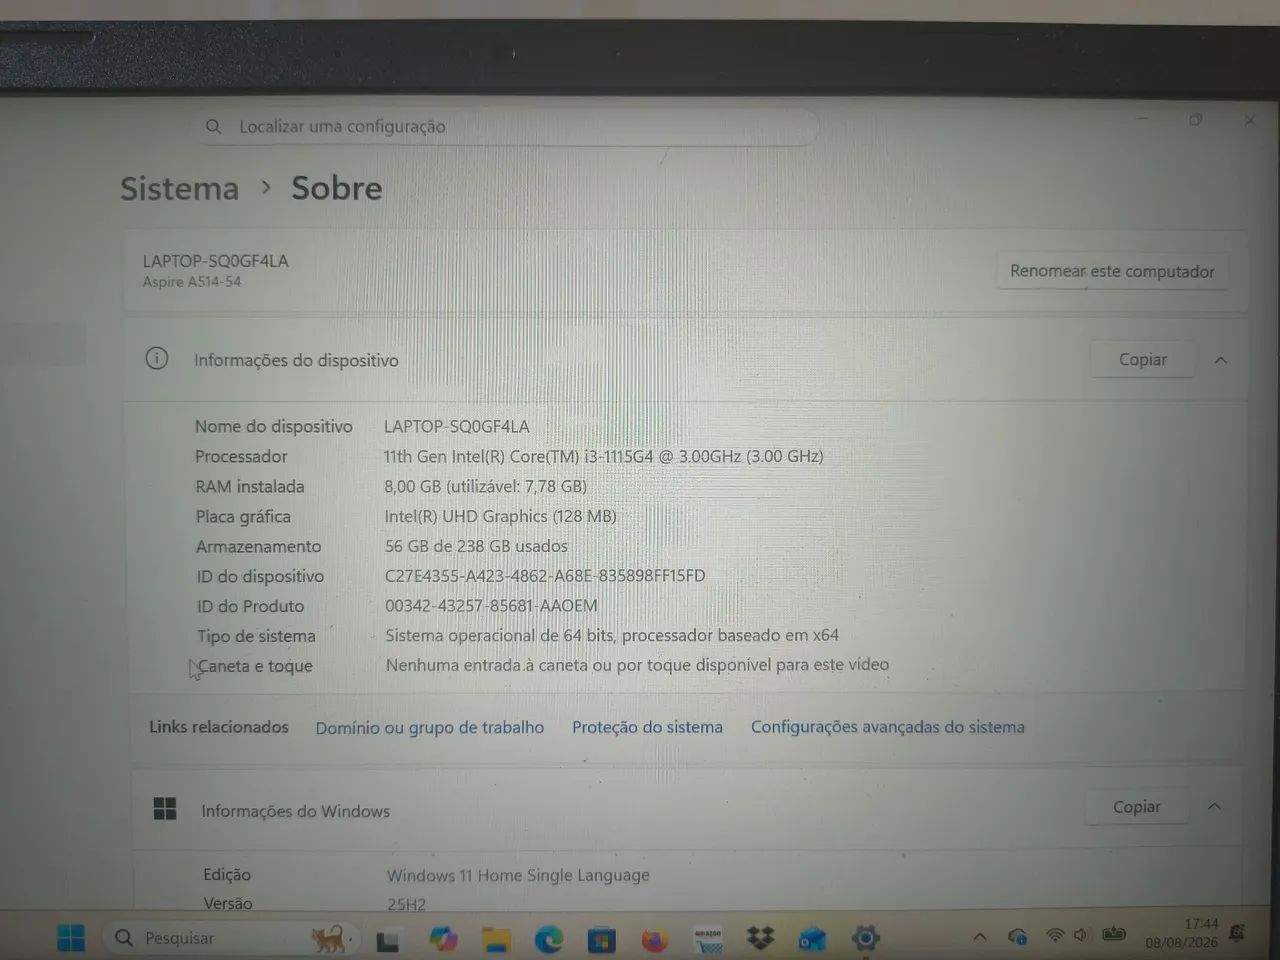Click the info icon beside 'Informações do dispositivo'
Image resolution: width=1280 pixels, height=960 pixels.
click(157, 358)
